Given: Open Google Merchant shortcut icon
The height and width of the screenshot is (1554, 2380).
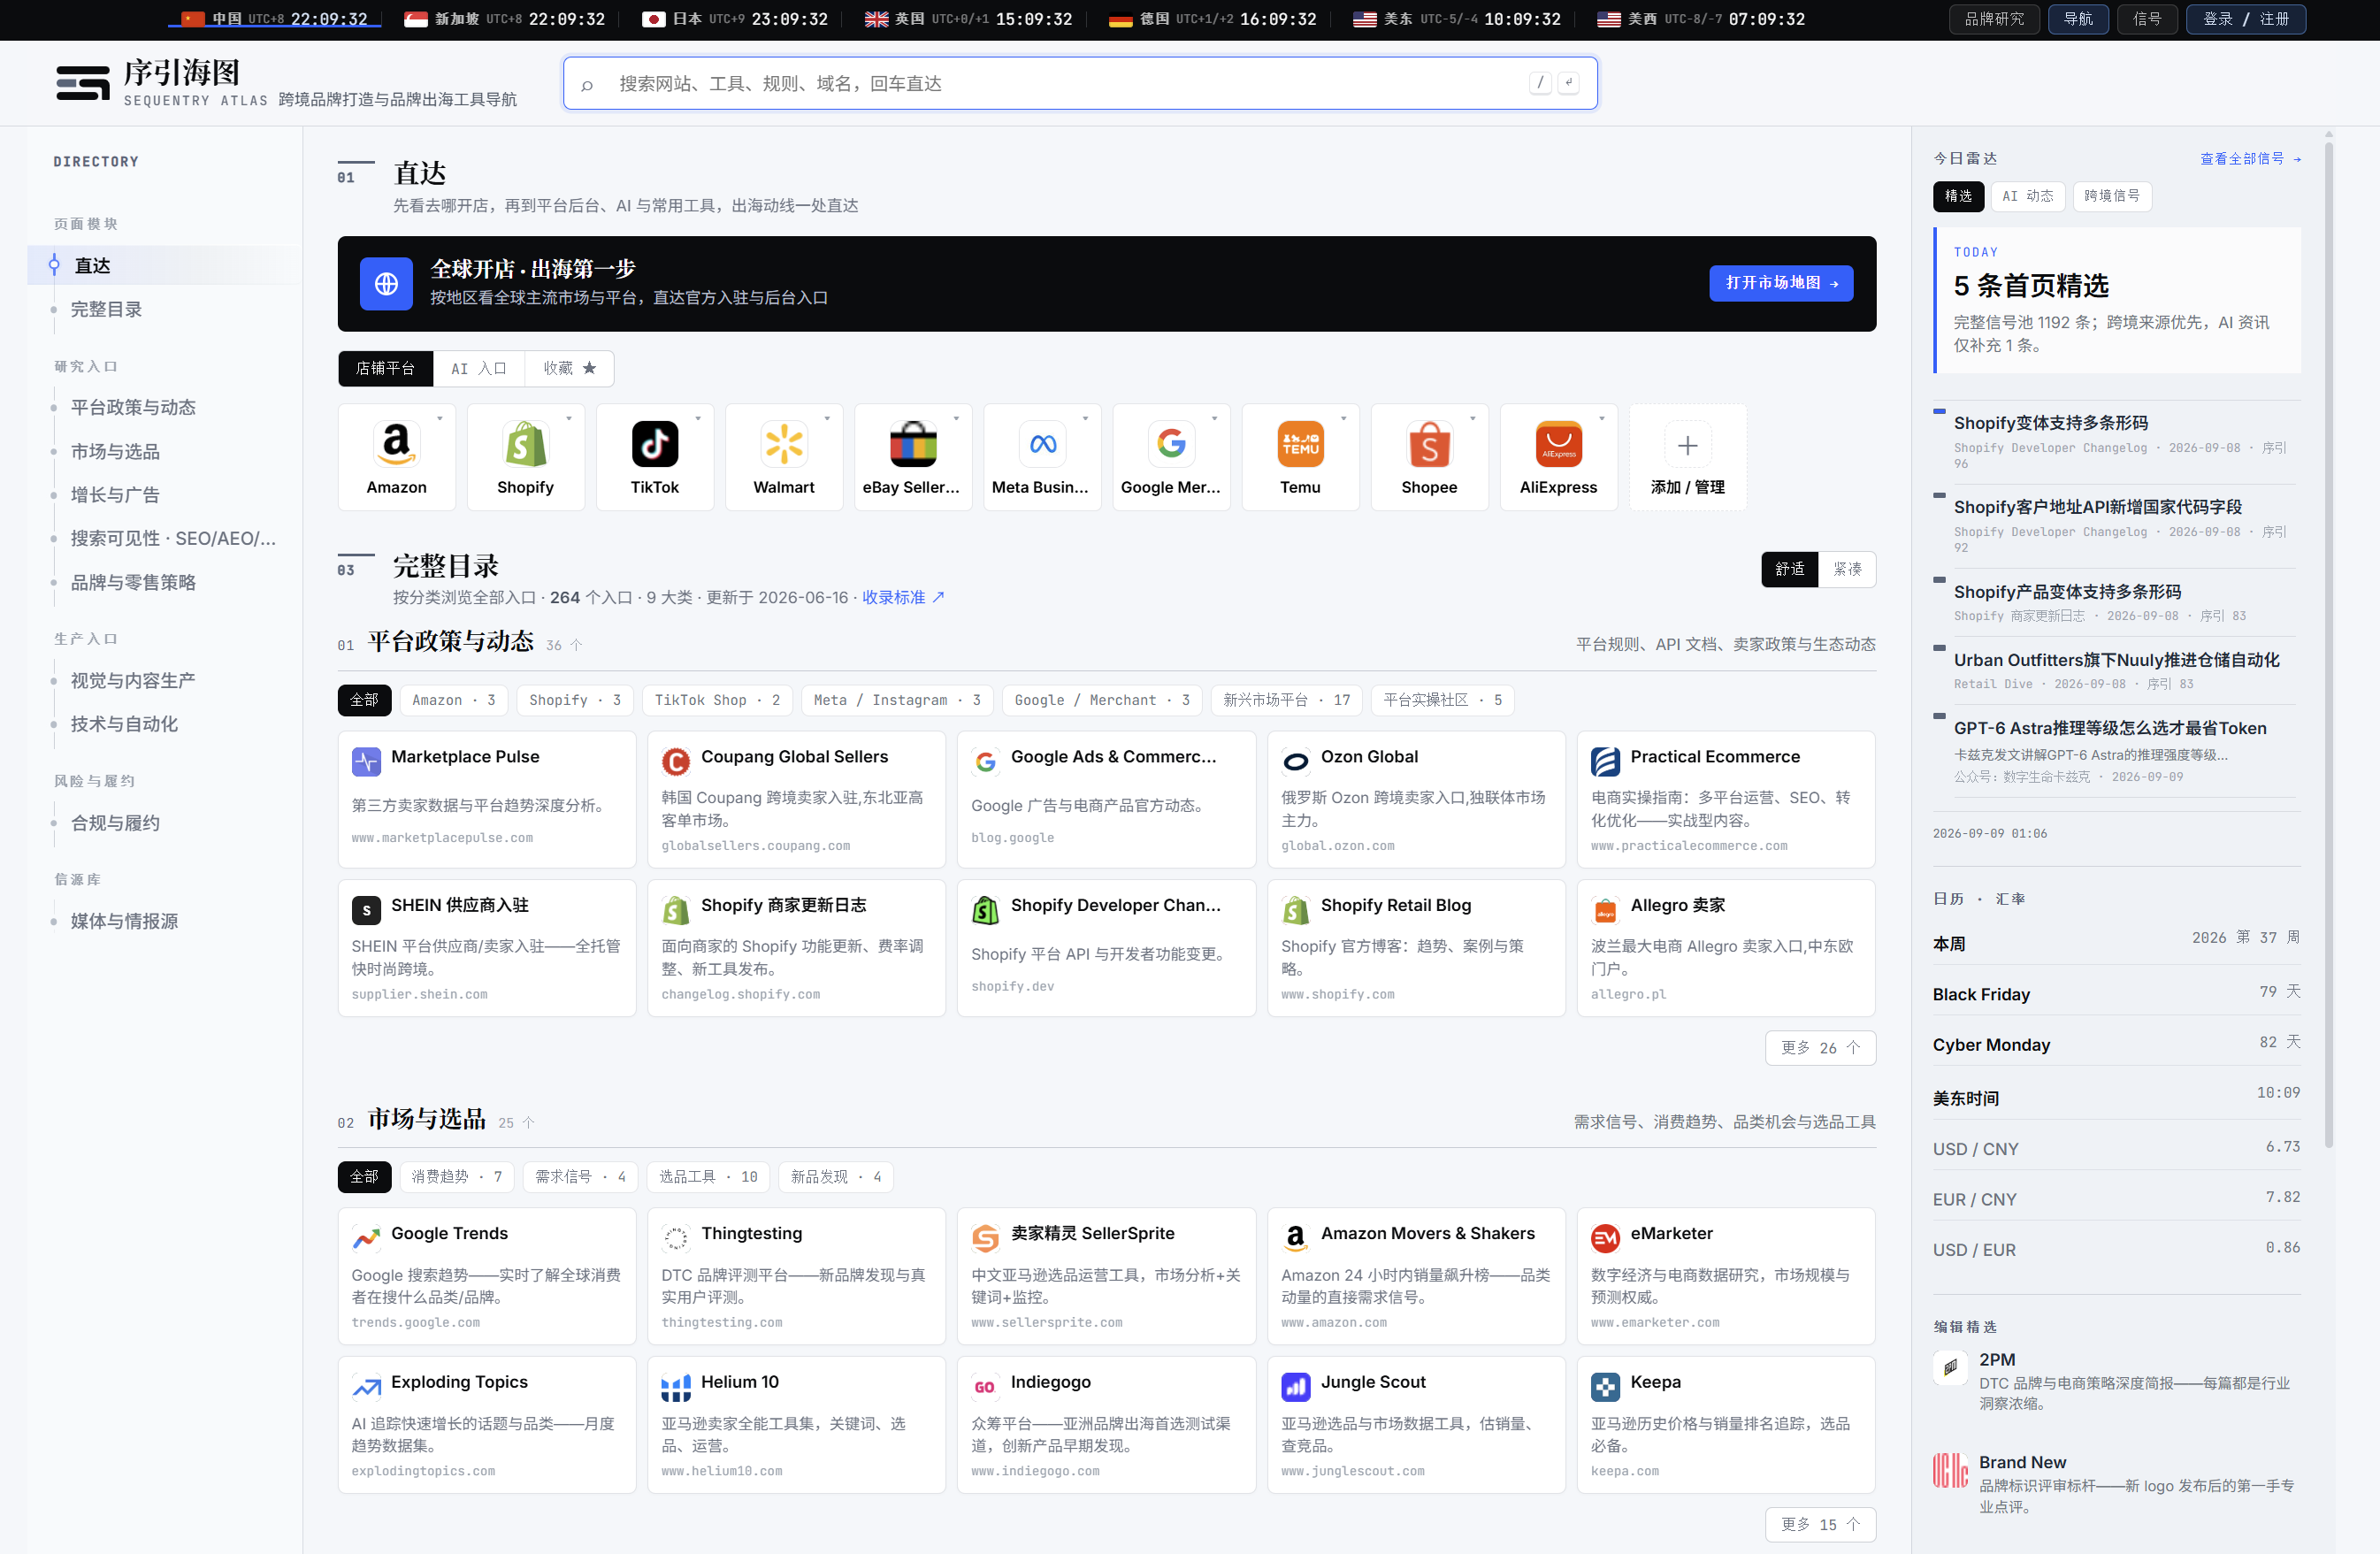Looking at the screenshot, I should [1171, 444].
